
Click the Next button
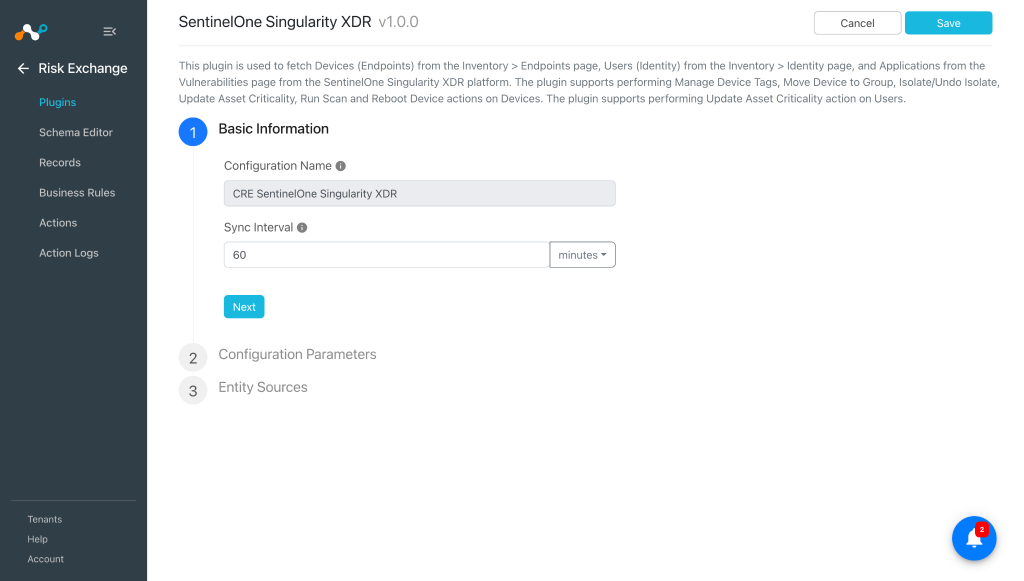(x=244, y=307)
